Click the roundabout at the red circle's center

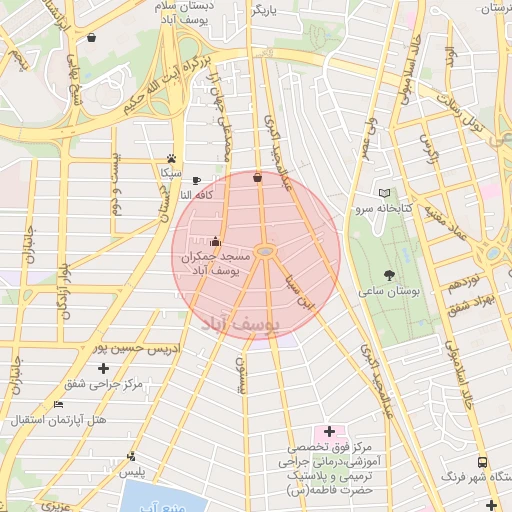265,252
